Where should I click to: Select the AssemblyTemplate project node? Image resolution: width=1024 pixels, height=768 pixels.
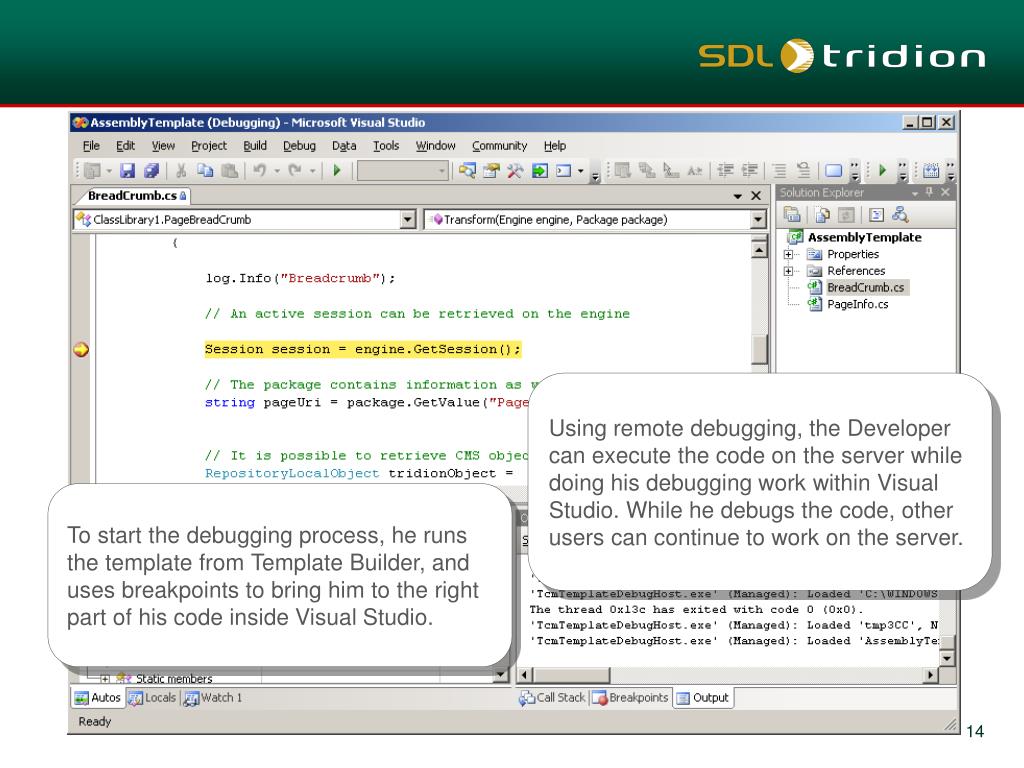(x=865, y=238)
